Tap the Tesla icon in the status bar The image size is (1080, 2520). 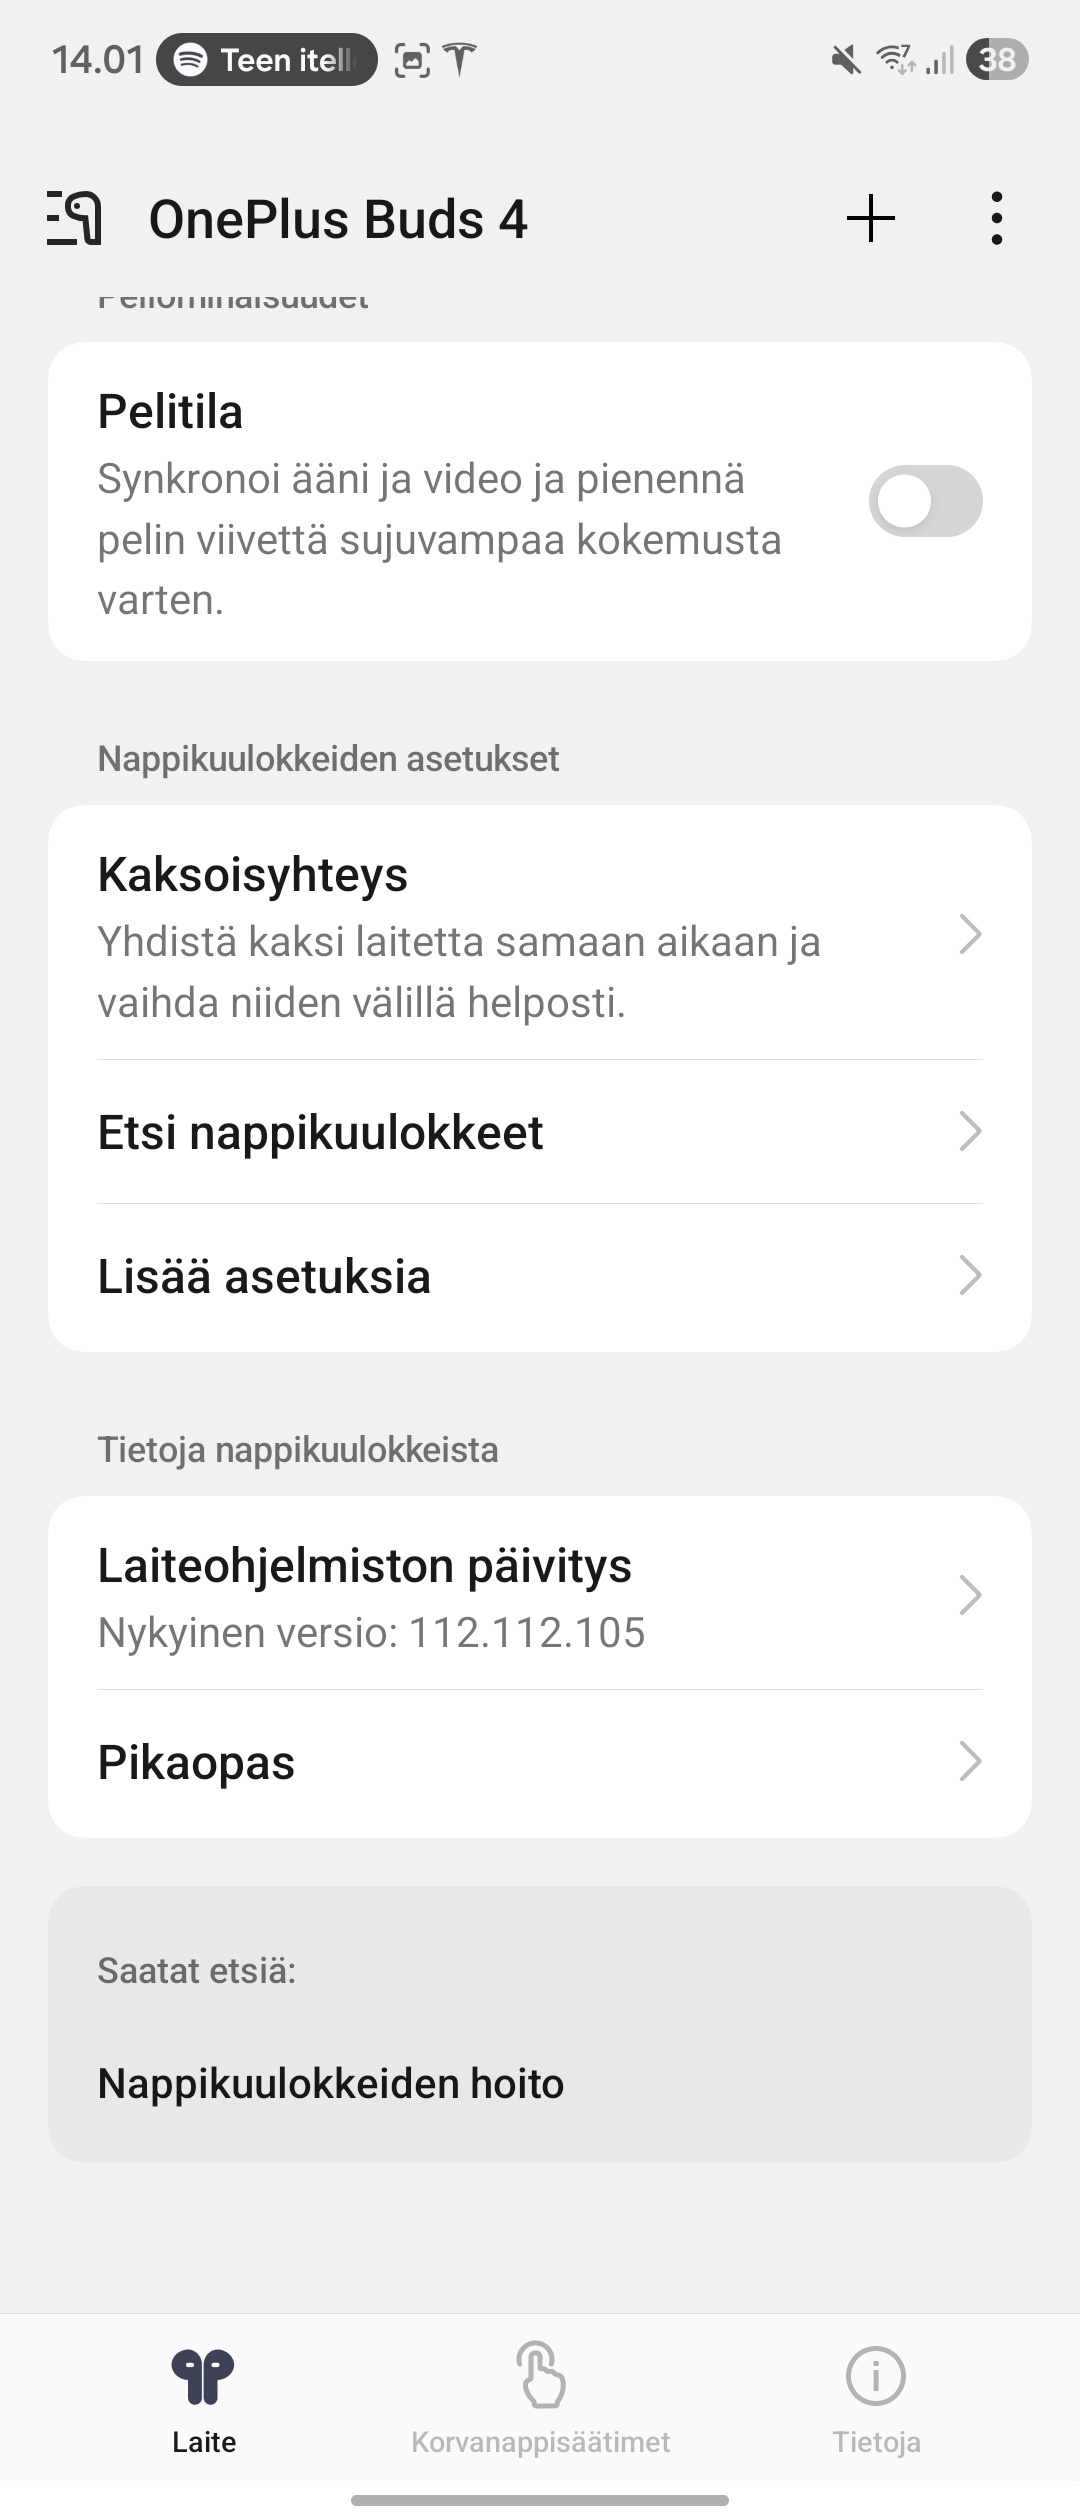[460, 60]
